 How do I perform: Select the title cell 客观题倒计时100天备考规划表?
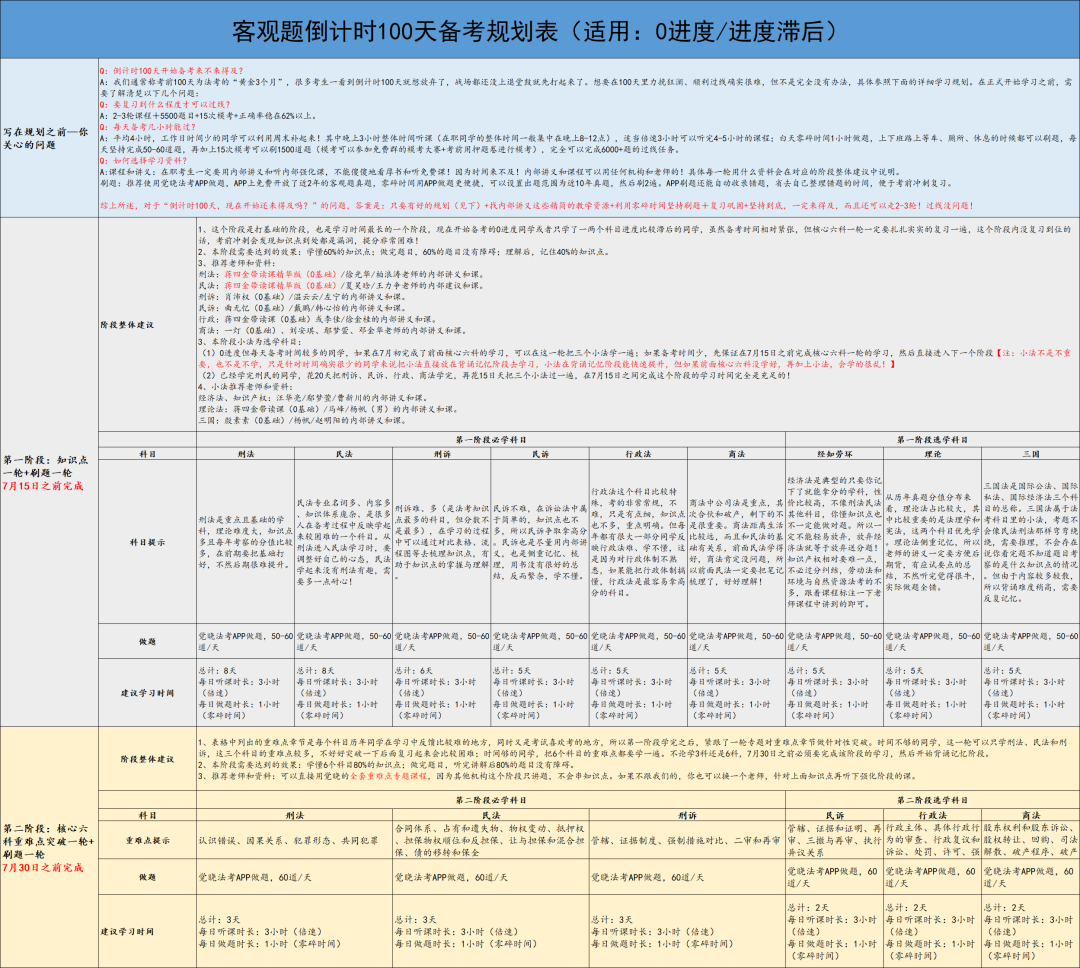(539, 30)
